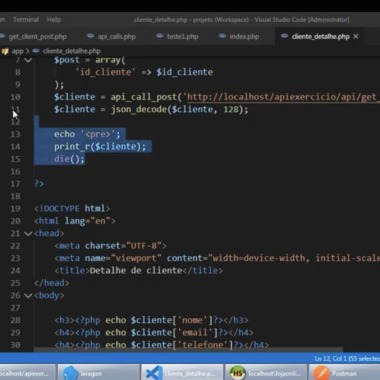Switch to get_client_post.php tab
The height and width of the screenshot is (380, 380).
[37, 37]
